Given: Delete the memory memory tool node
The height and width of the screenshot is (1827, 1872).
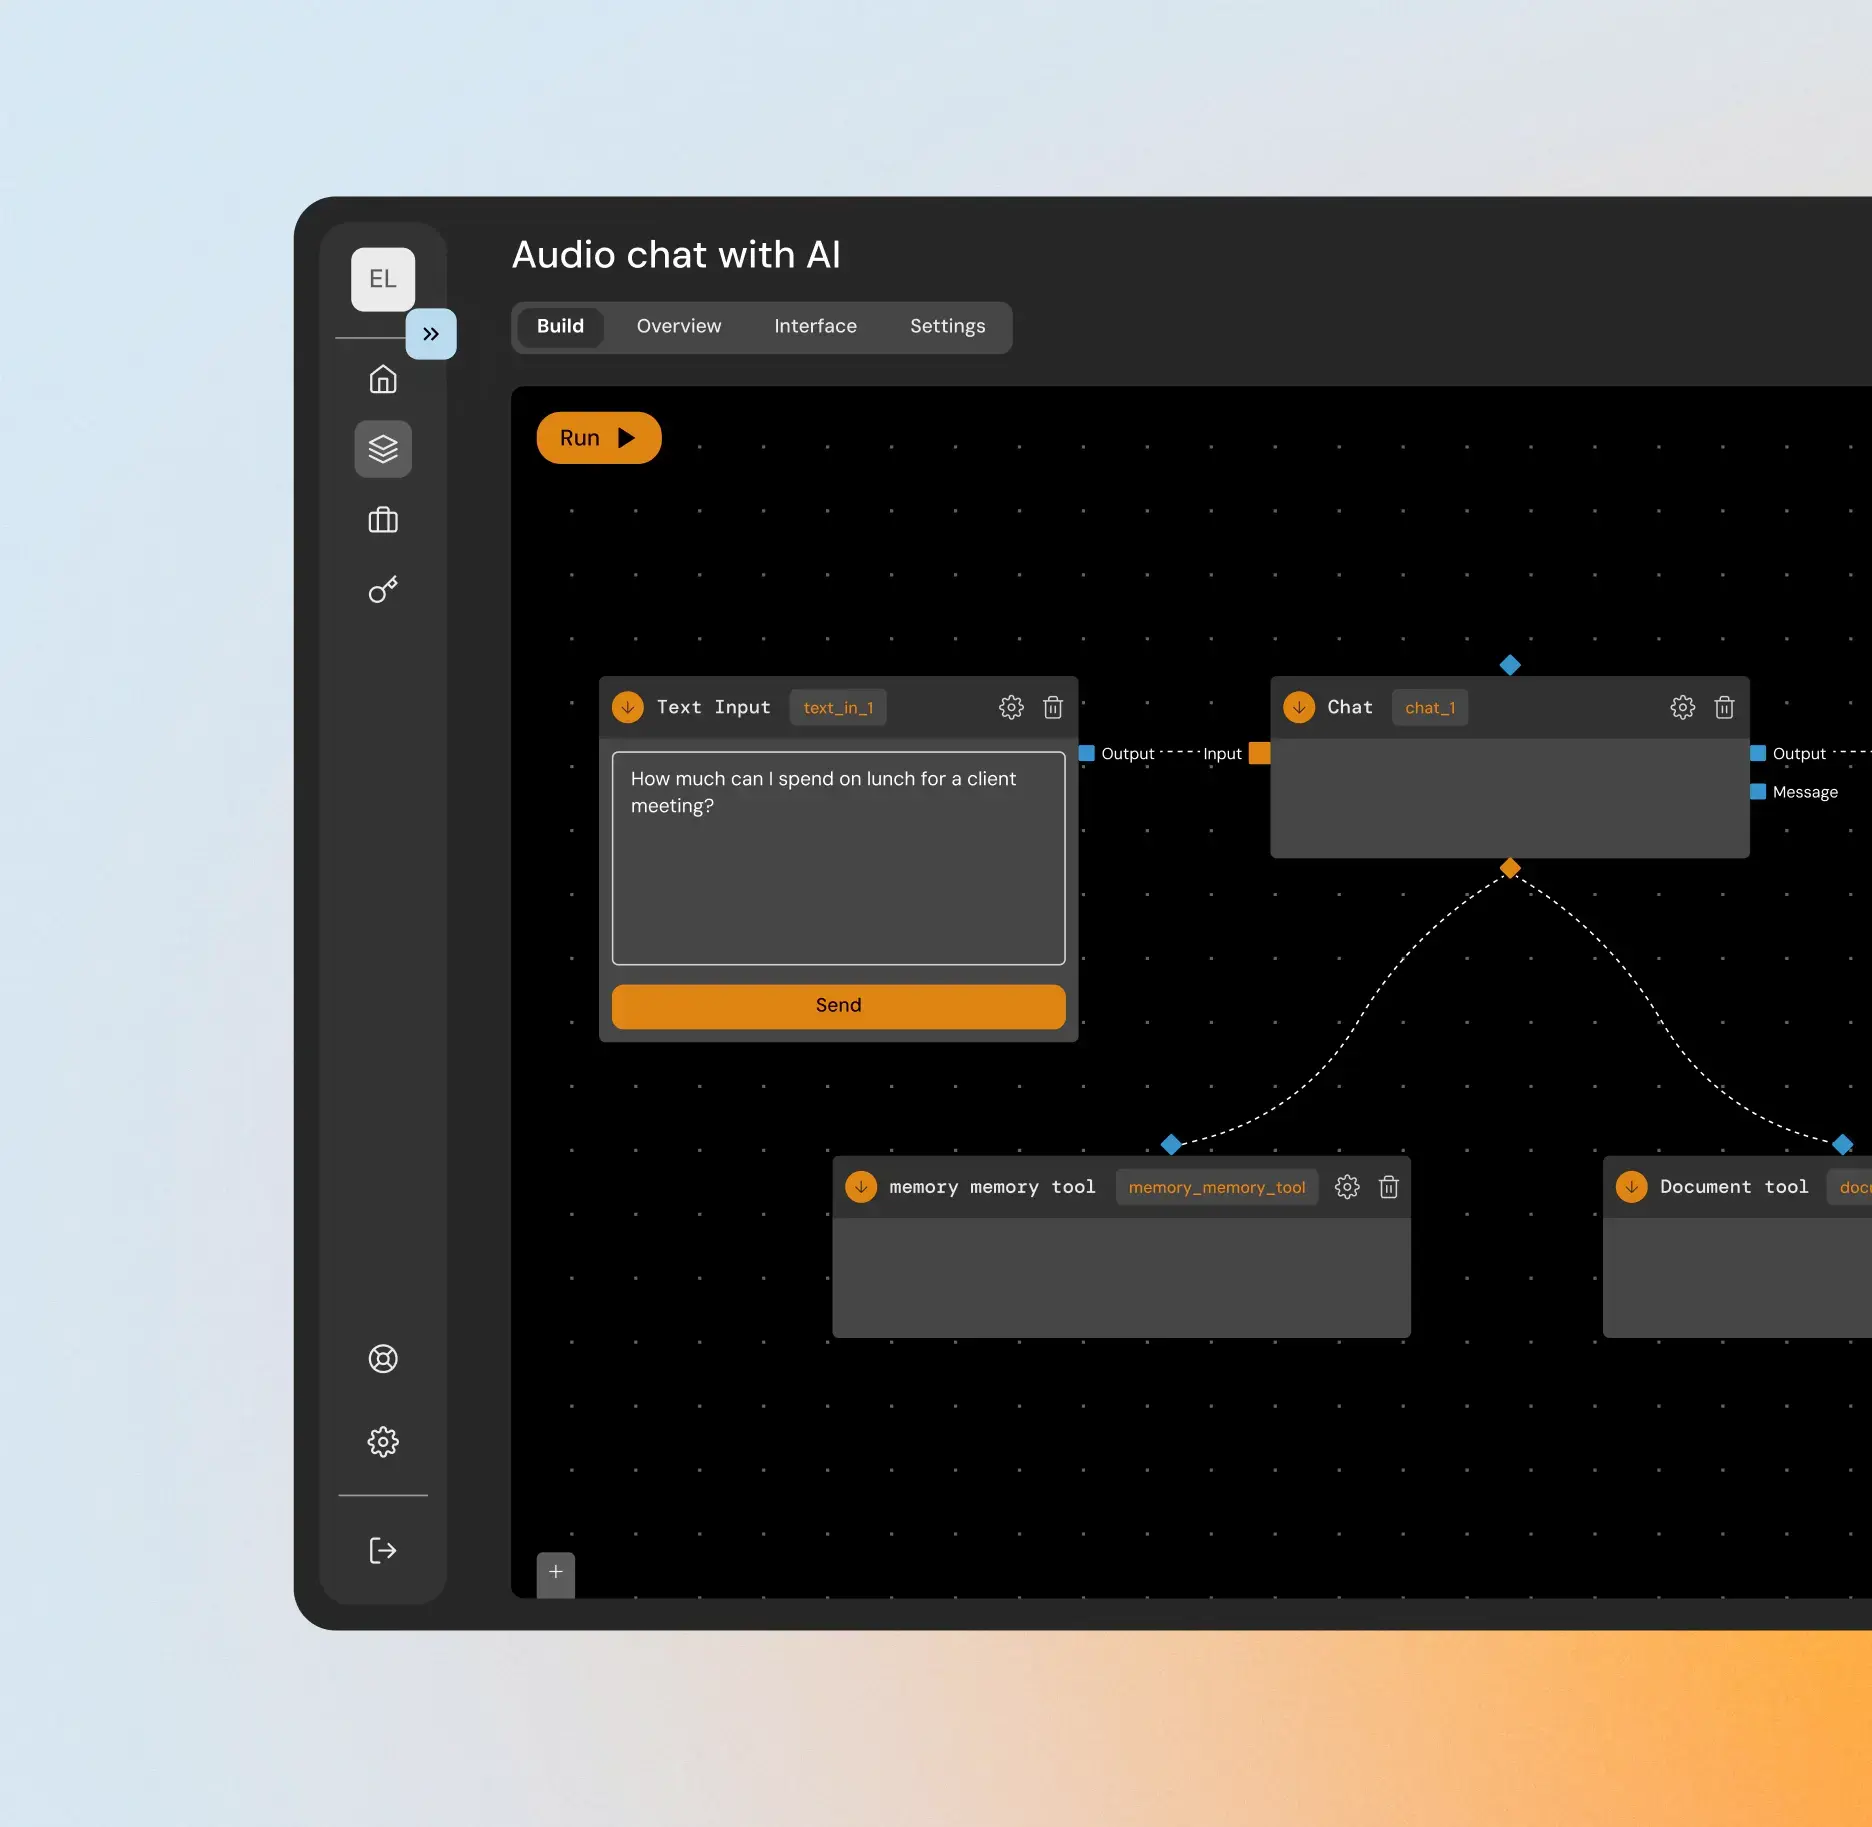Looking at the screenshot, I should click(1389, 1187).
